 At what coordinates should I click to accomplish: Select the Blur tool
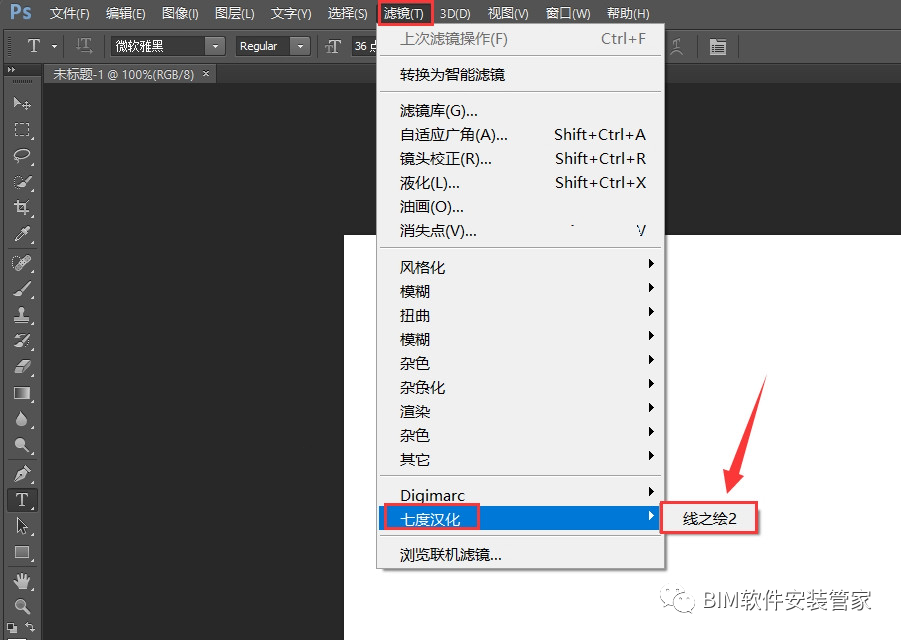click(x=22, y=419)
